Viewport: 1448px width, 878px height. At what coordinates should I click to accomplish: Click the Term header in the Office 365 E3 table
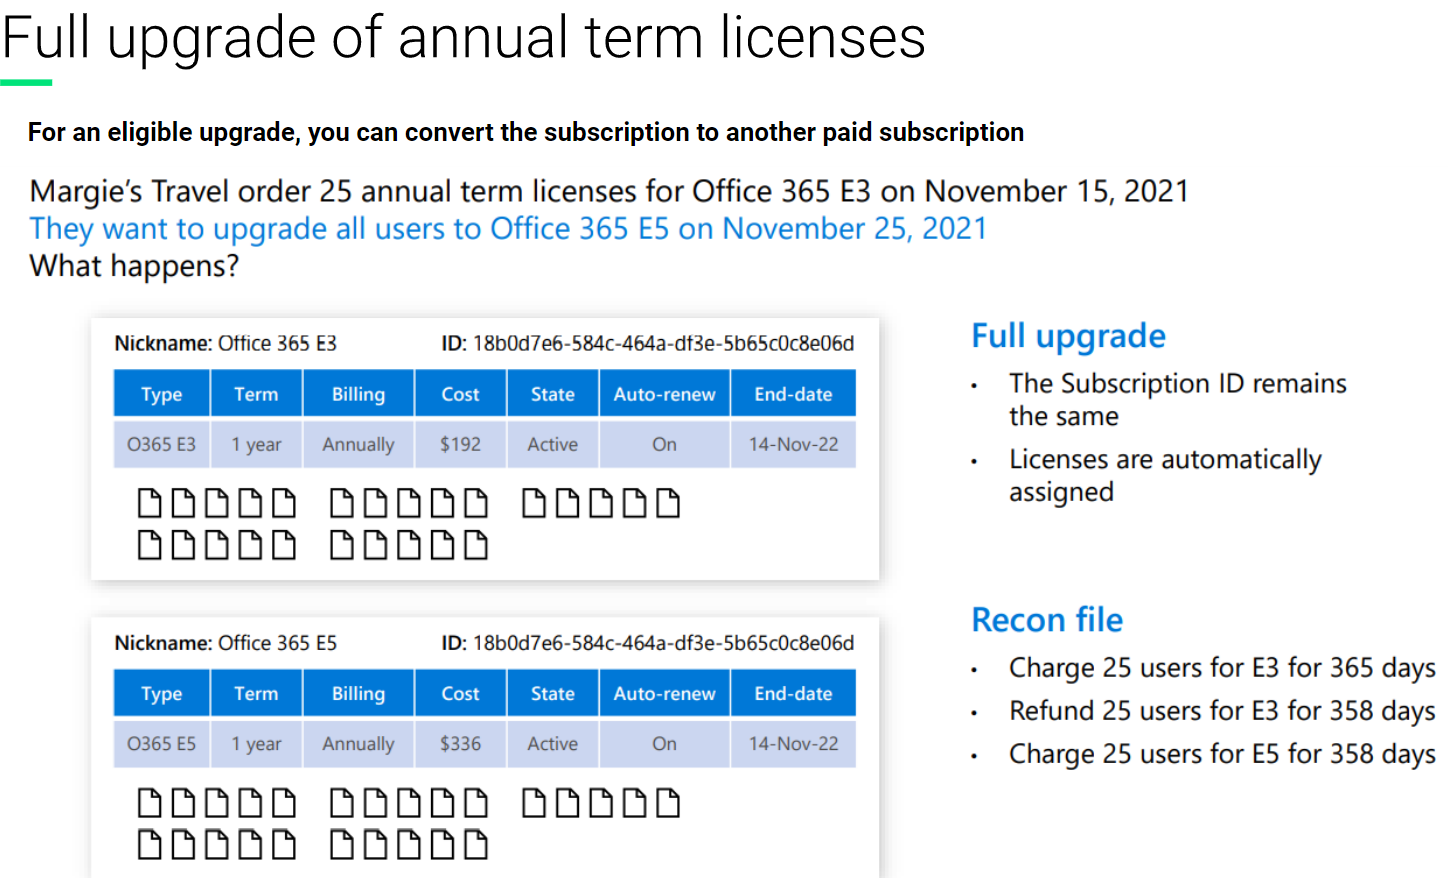coord(256,393)
